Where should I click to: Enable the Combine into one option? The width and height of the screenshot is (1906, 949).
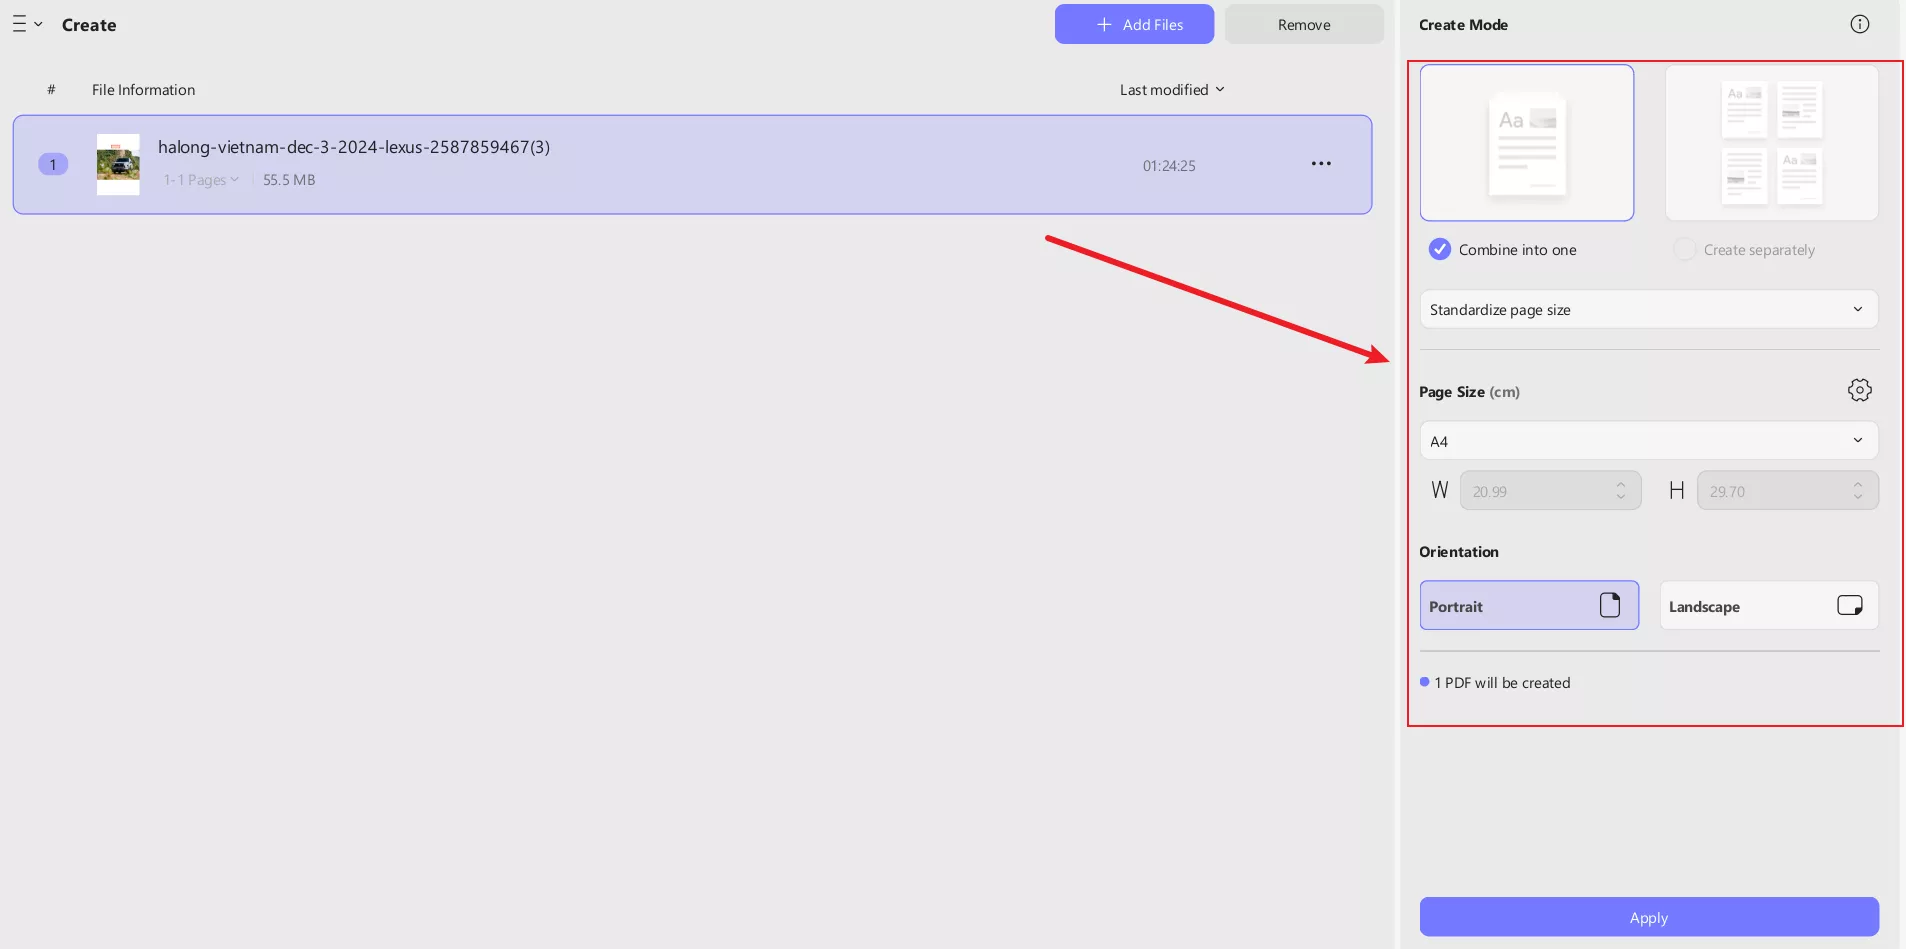[1440, 249]
